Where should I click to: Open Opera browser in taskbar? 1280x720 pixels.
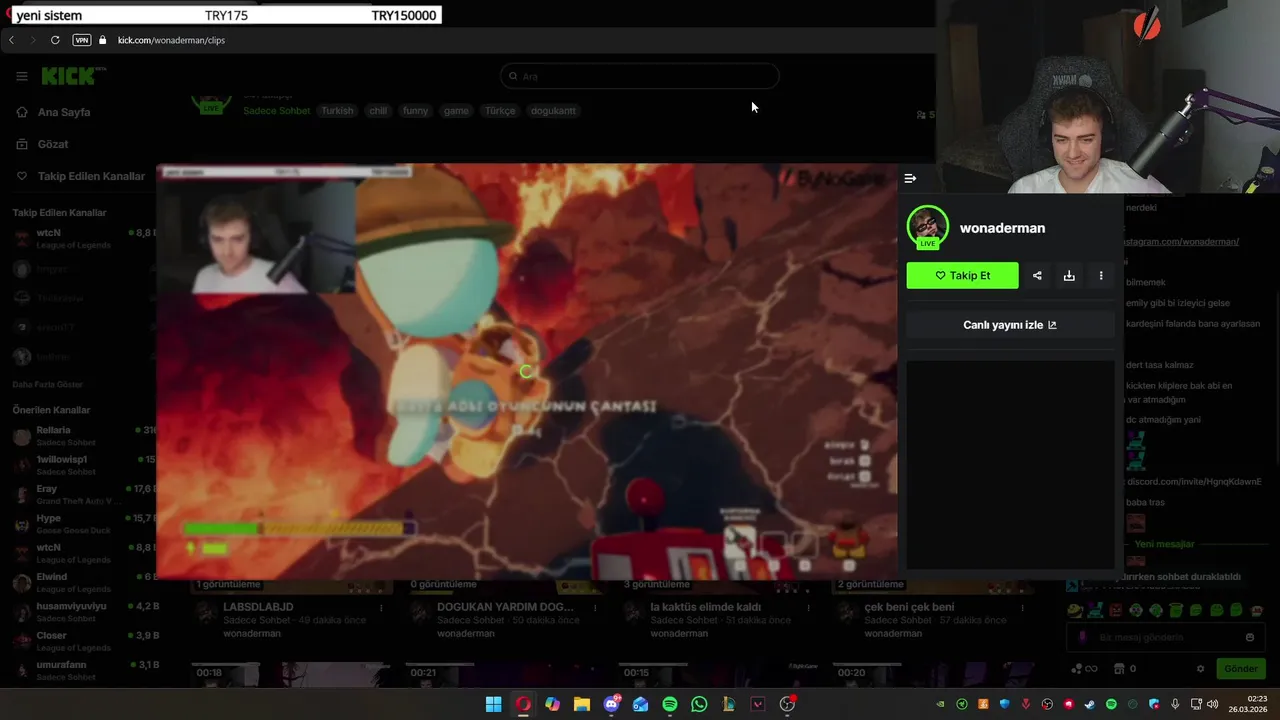click(523, 704)
